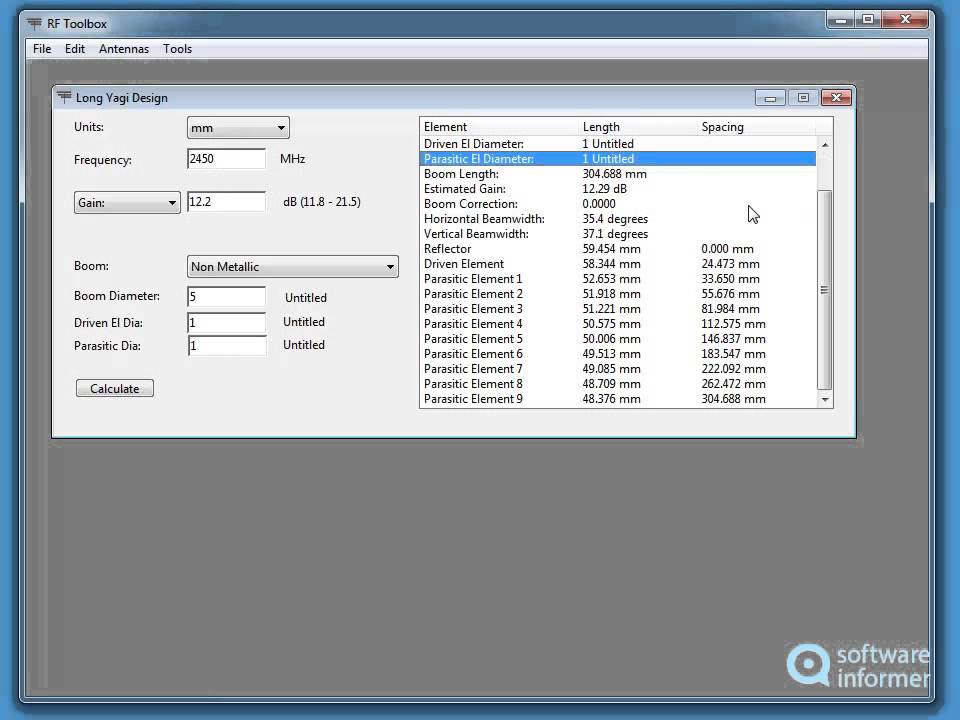Select the Parasitic Element 3 row
960x720 pixels.
[x=618, y=309]
